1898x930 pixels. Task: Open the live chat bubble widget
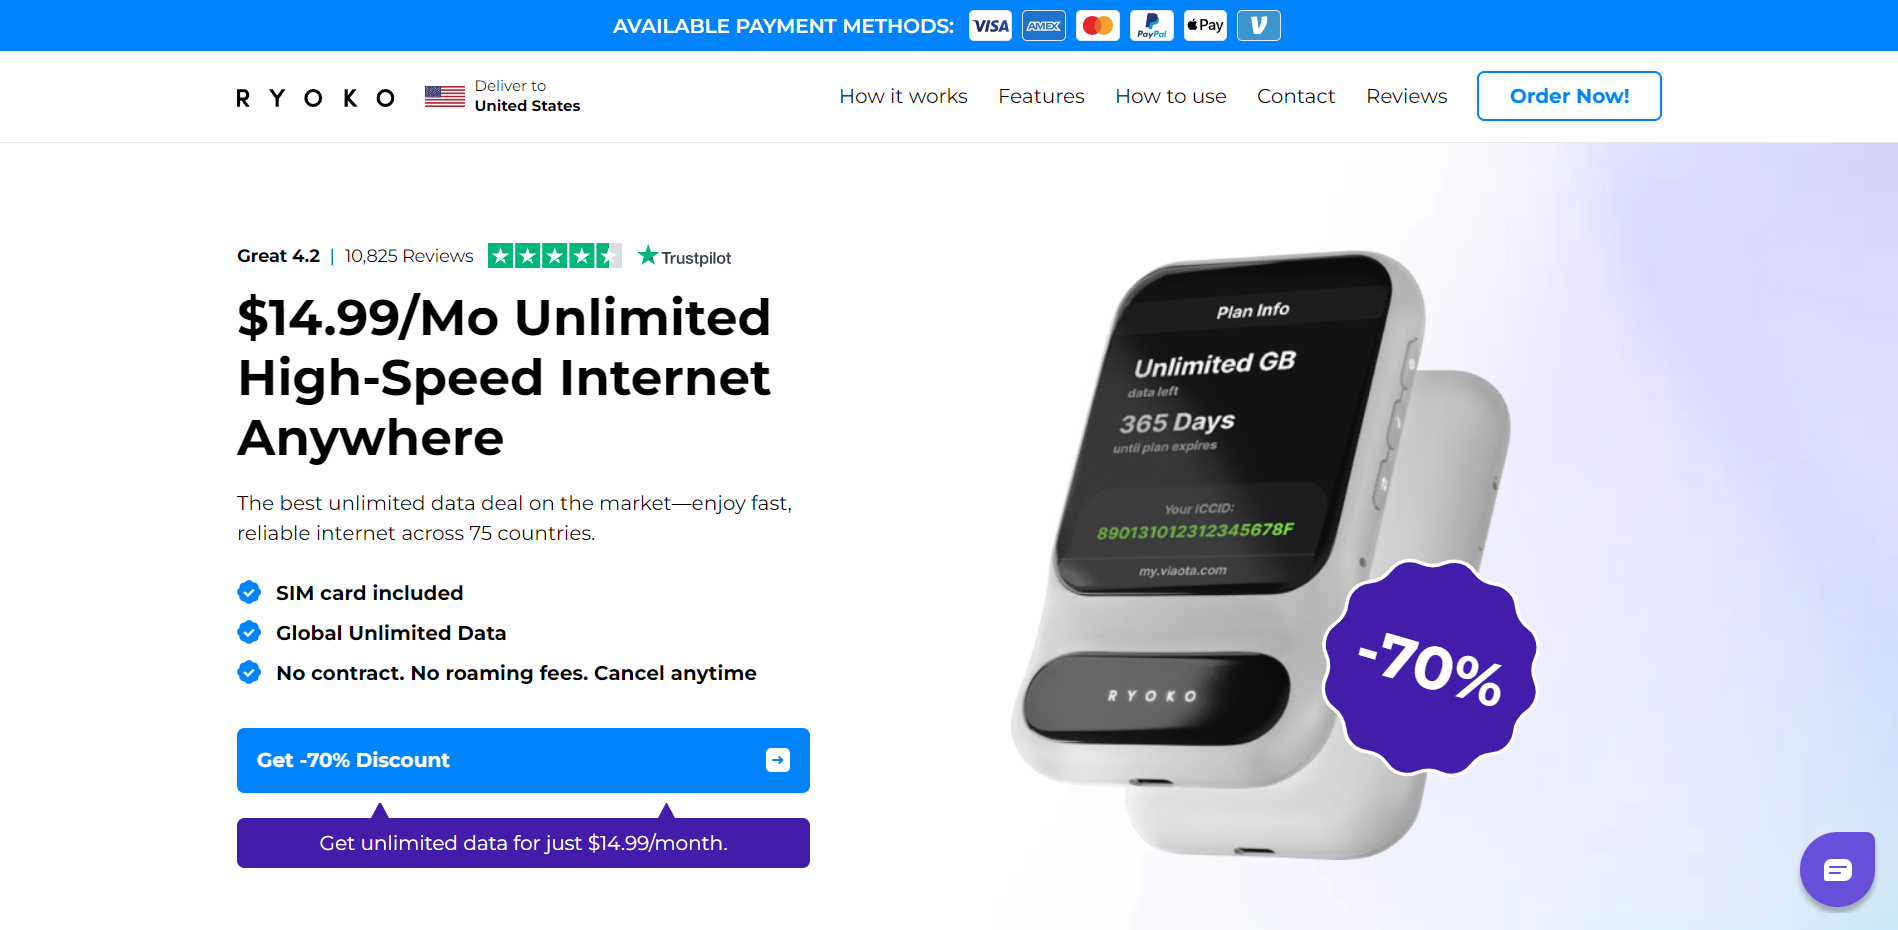click(x=1837, y=870)
